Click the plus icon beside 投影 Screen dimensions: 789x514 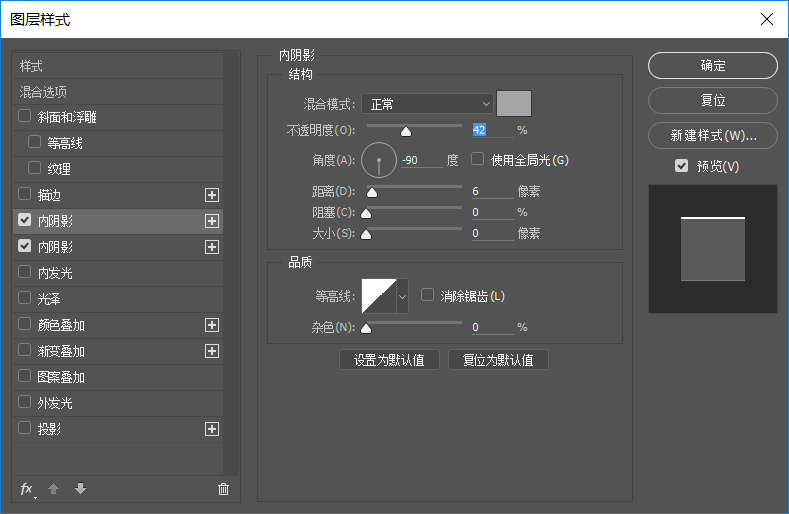[211, 429]
